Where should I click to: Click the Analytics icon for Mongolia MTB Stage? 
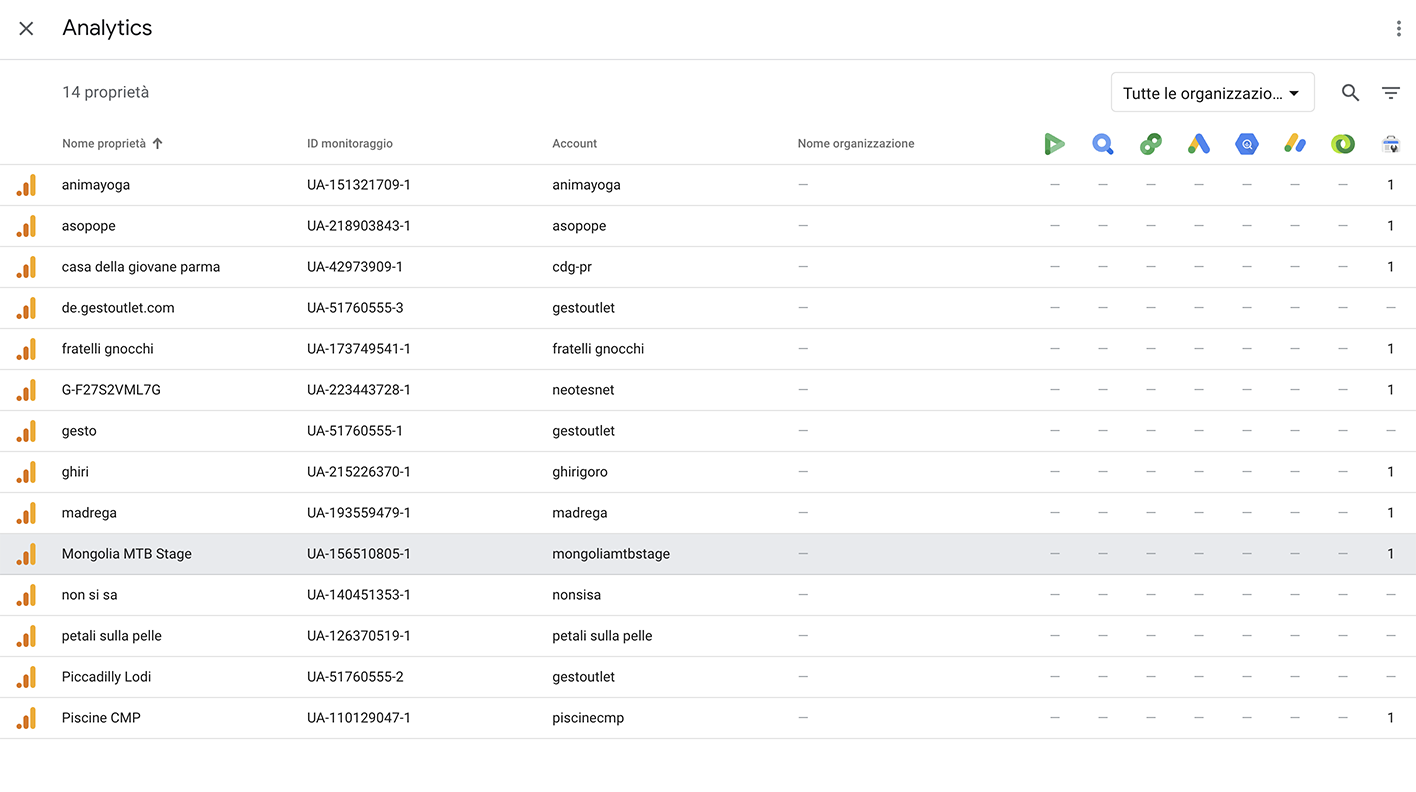[x=26, y=554]
